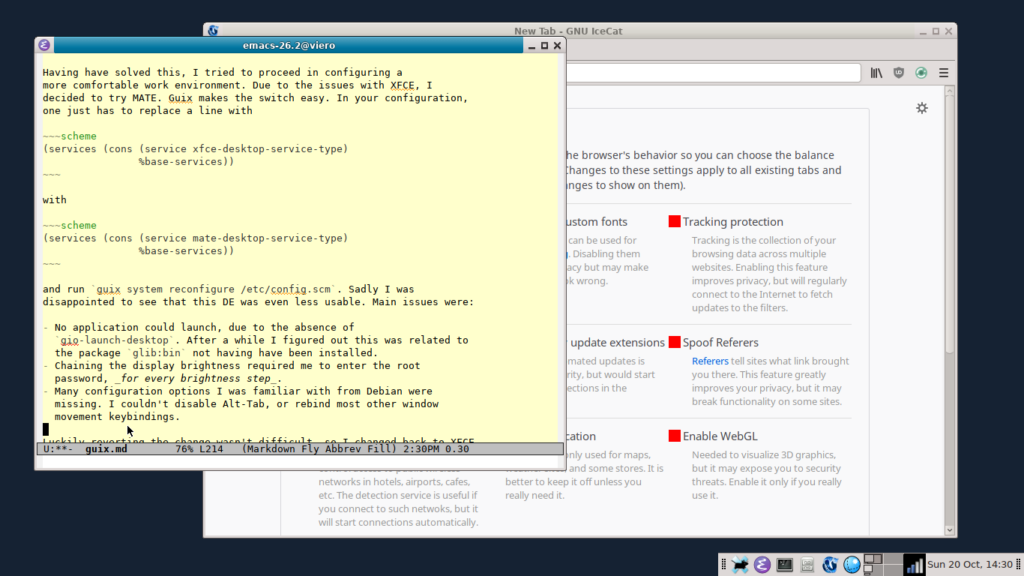Viewport: 1024px width, 576px height.
Task: Open the IceCat hamburger menu
Action: point(943,73)
